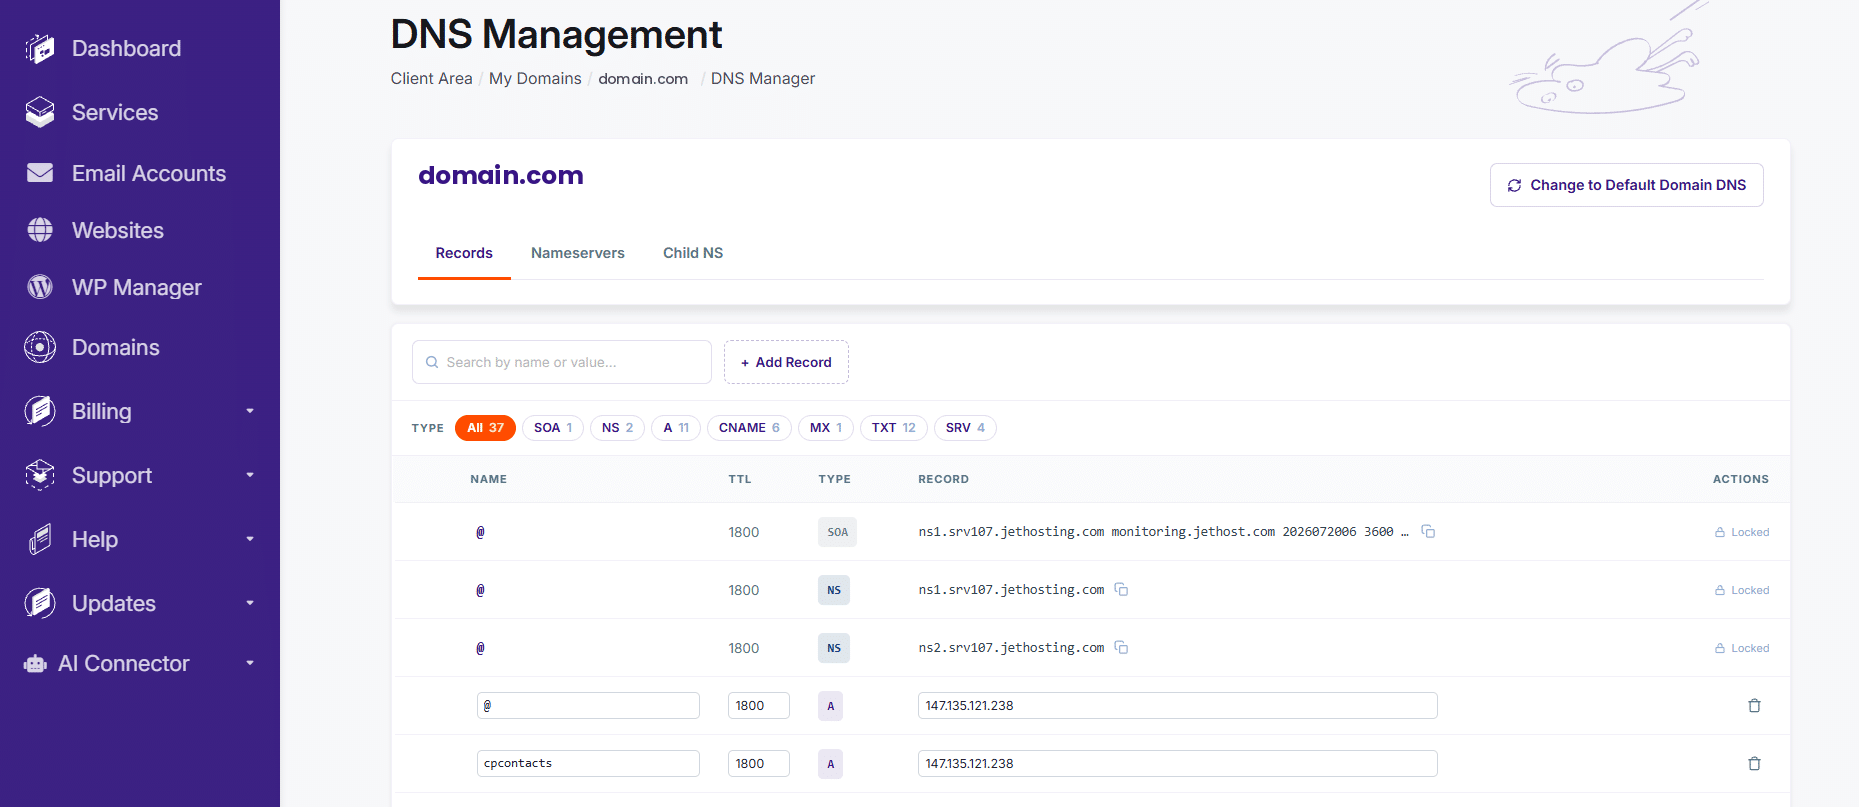This screenshot has height=807, width=1859.
Task: Copy the ns1.srv107.jethosting.com NS record
Action: tap(1121, 589)
